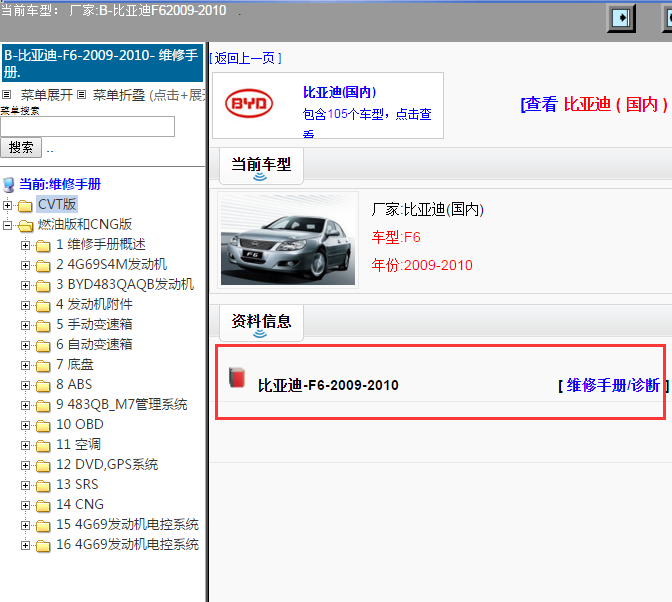This screenshot has height=602, width=672.
Task: Click folder icon for 15 4G69发动机电控系统
Action: pos(43,525)
